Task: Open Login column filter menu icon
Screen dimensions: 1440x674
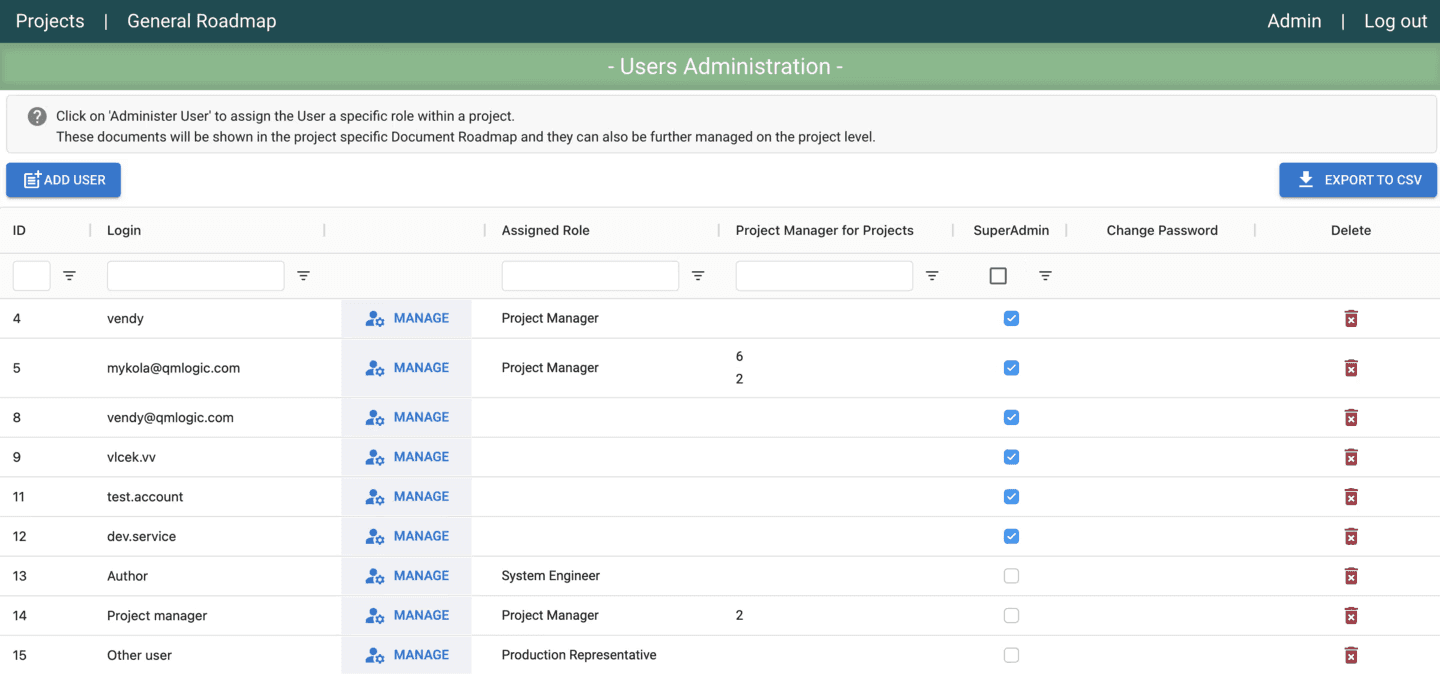Action: (303, 275)
